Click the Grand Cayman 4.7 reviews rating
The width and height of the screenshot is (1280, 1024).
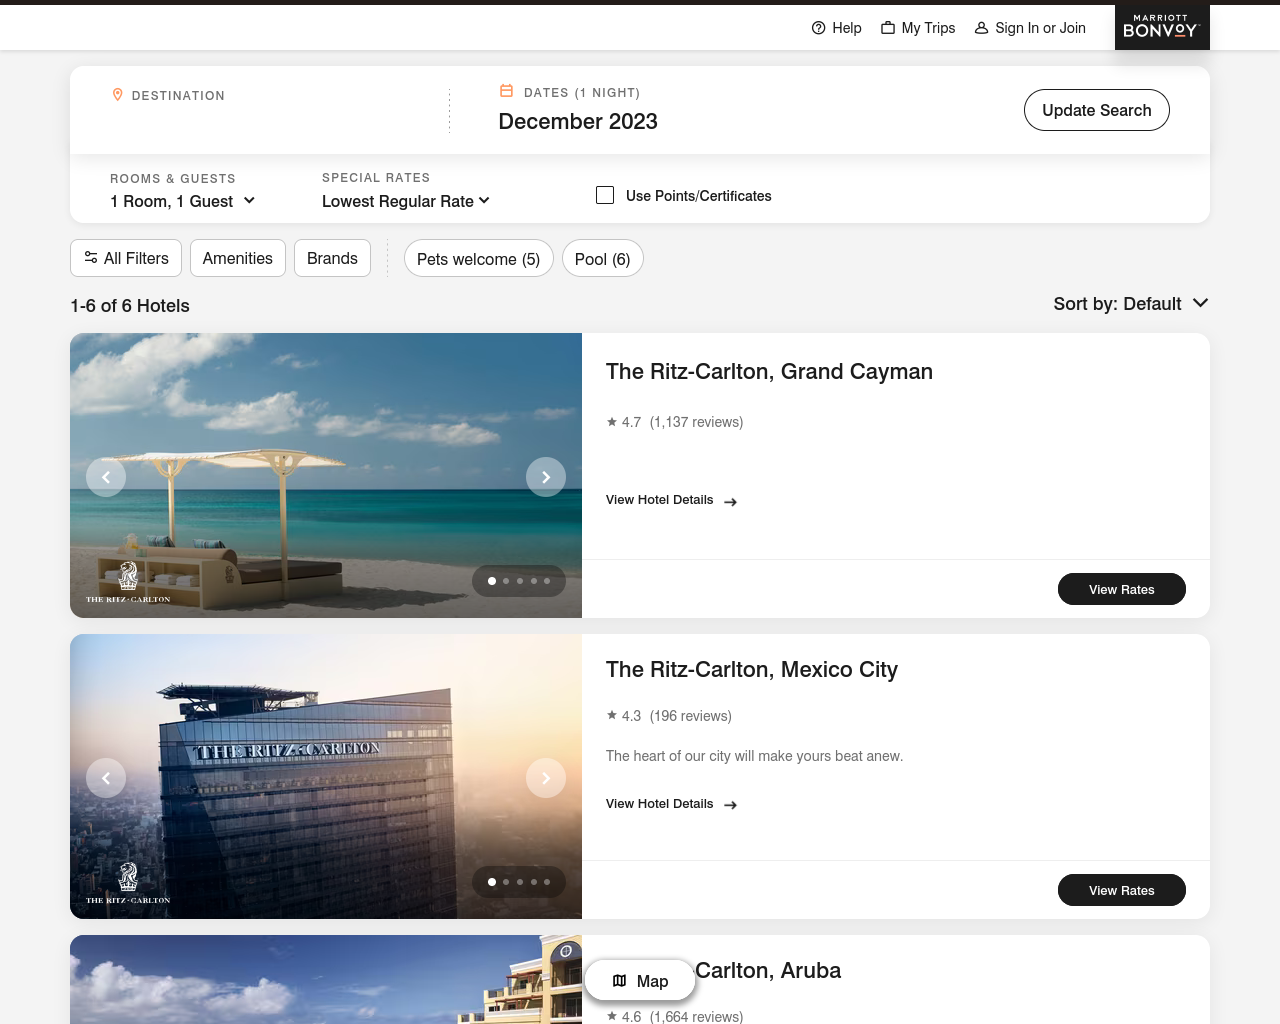click(x=675, y=422)
